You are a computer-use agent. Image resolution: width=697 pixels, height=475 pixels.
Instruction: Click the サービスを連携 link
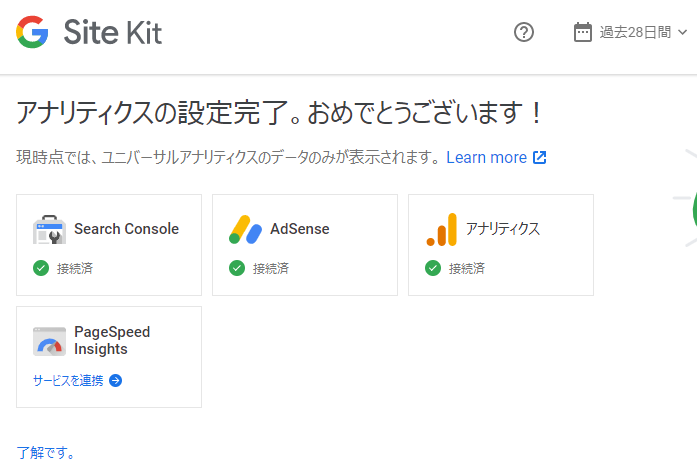click(68, 380)
